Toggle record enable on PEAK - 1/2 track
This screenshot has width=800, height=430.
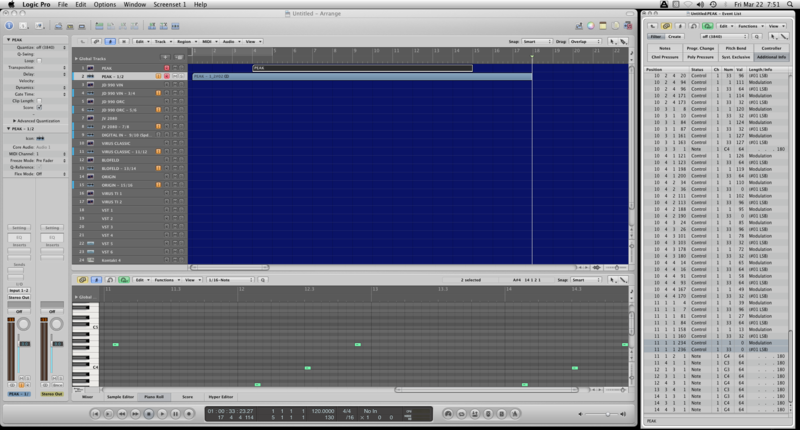(x=166, y=76)
